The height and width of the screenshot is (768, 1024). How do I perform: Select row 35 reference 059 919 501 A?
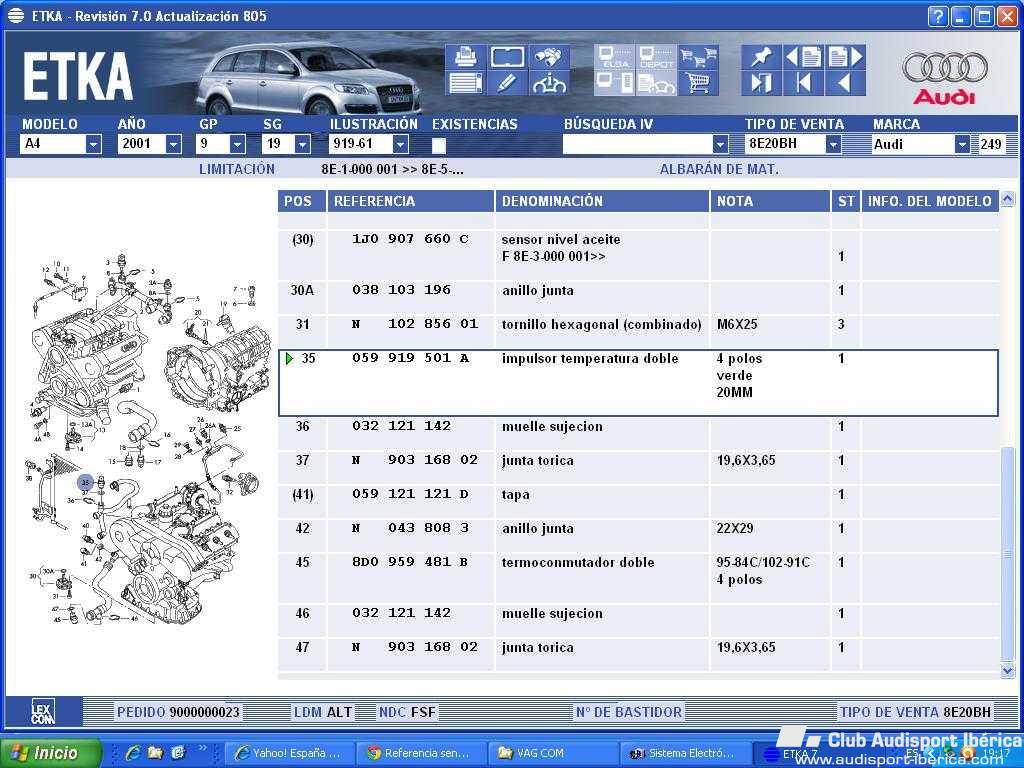click(x=638, y=383)
